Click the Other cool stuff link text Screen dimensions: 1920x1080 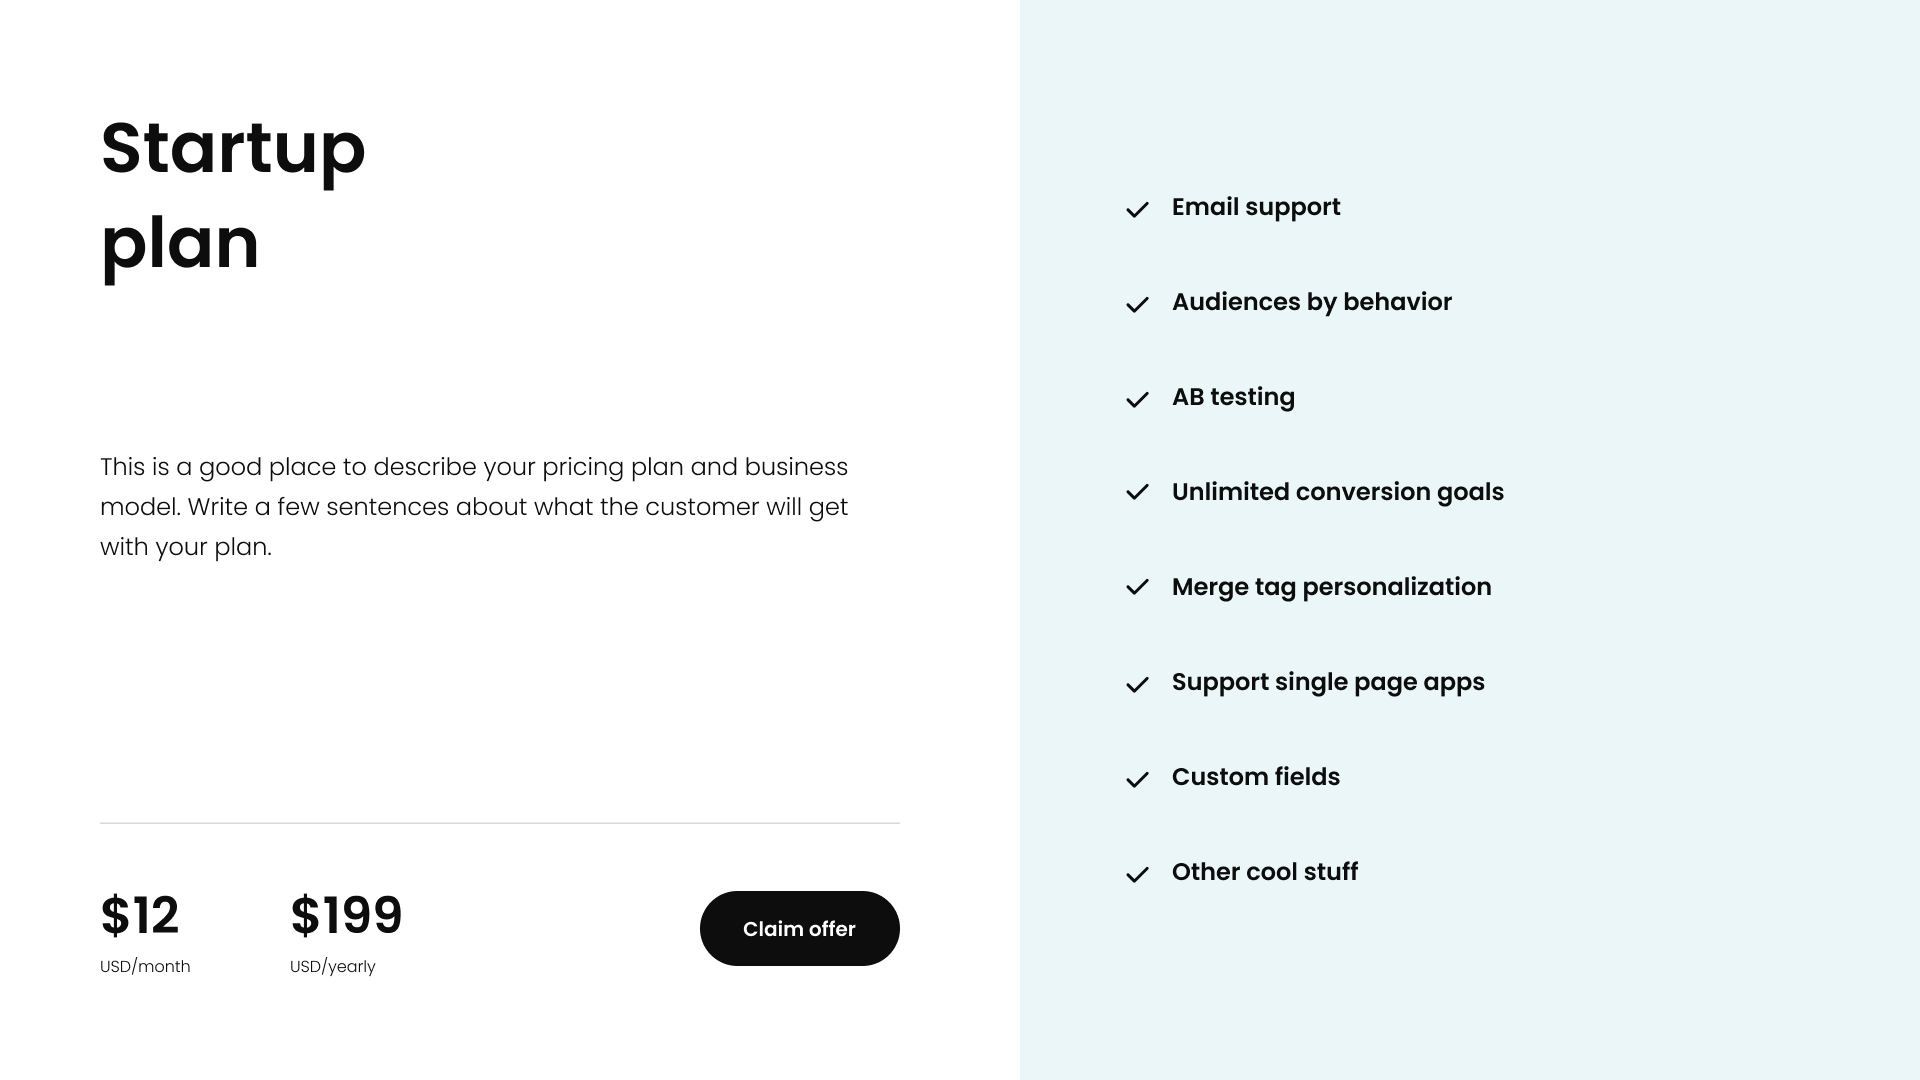click(x=1265, y=871)
